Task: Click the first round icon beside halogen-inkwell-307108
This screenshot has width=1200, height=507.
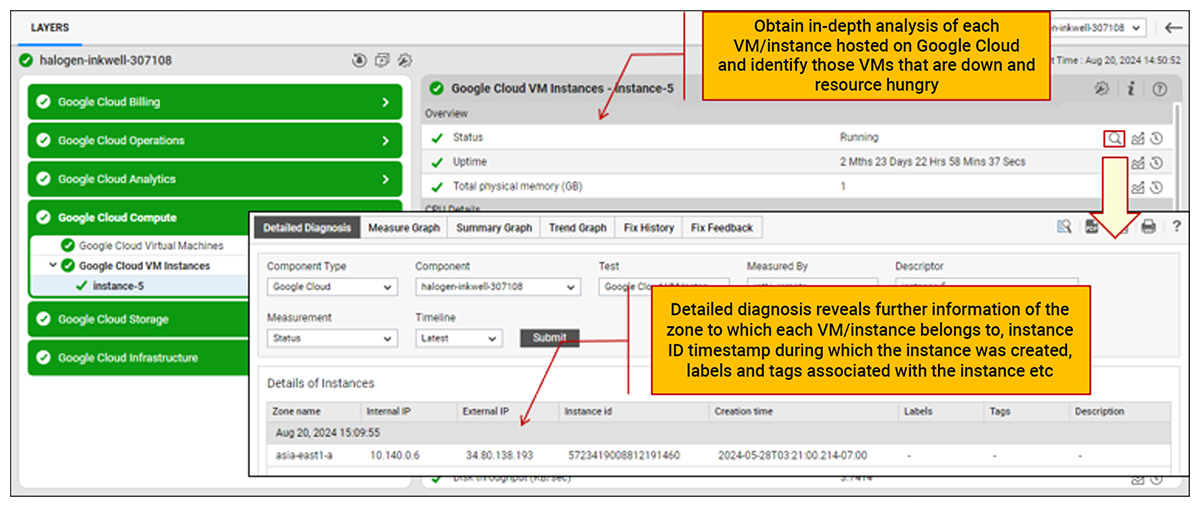Action: pyautogui.click(x=360, y=60)
